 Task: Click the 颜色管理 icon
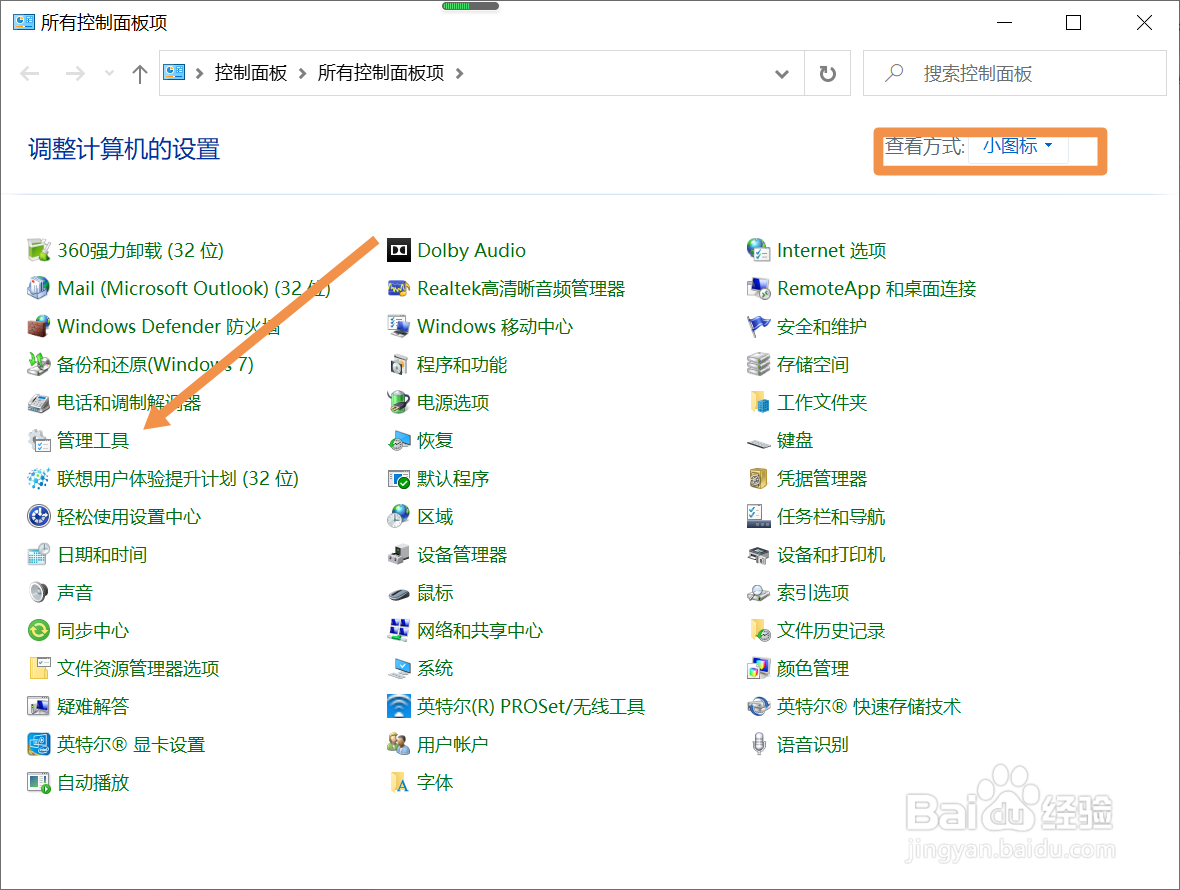coord(759,668)
